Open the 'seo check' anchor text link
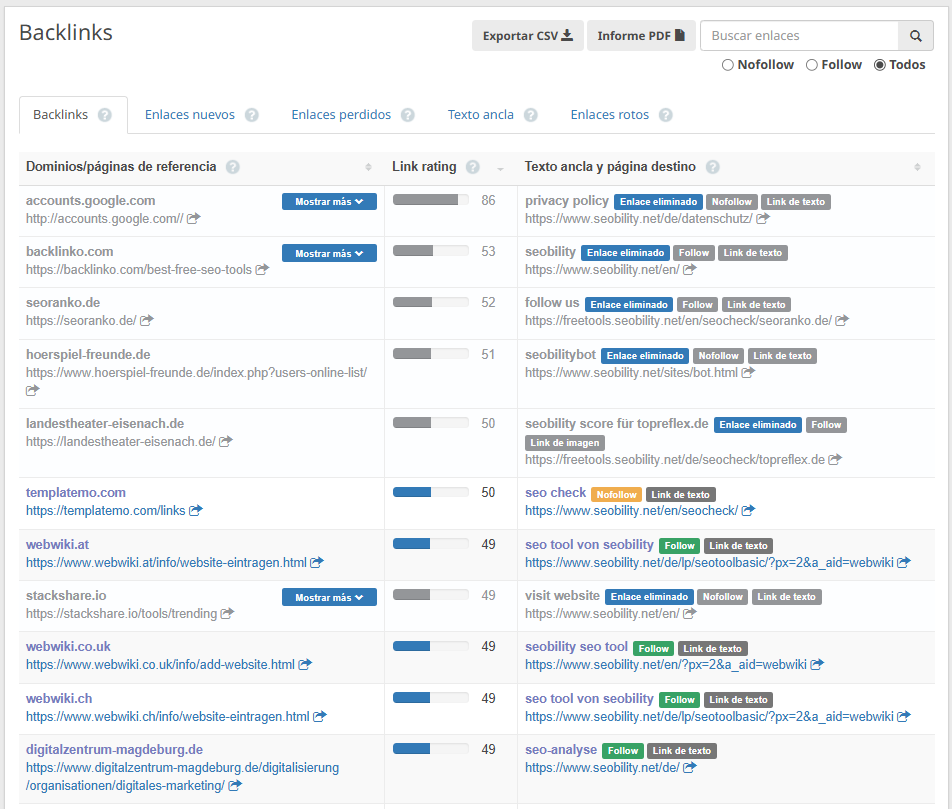Screen dimensions: 952x809 556,493
